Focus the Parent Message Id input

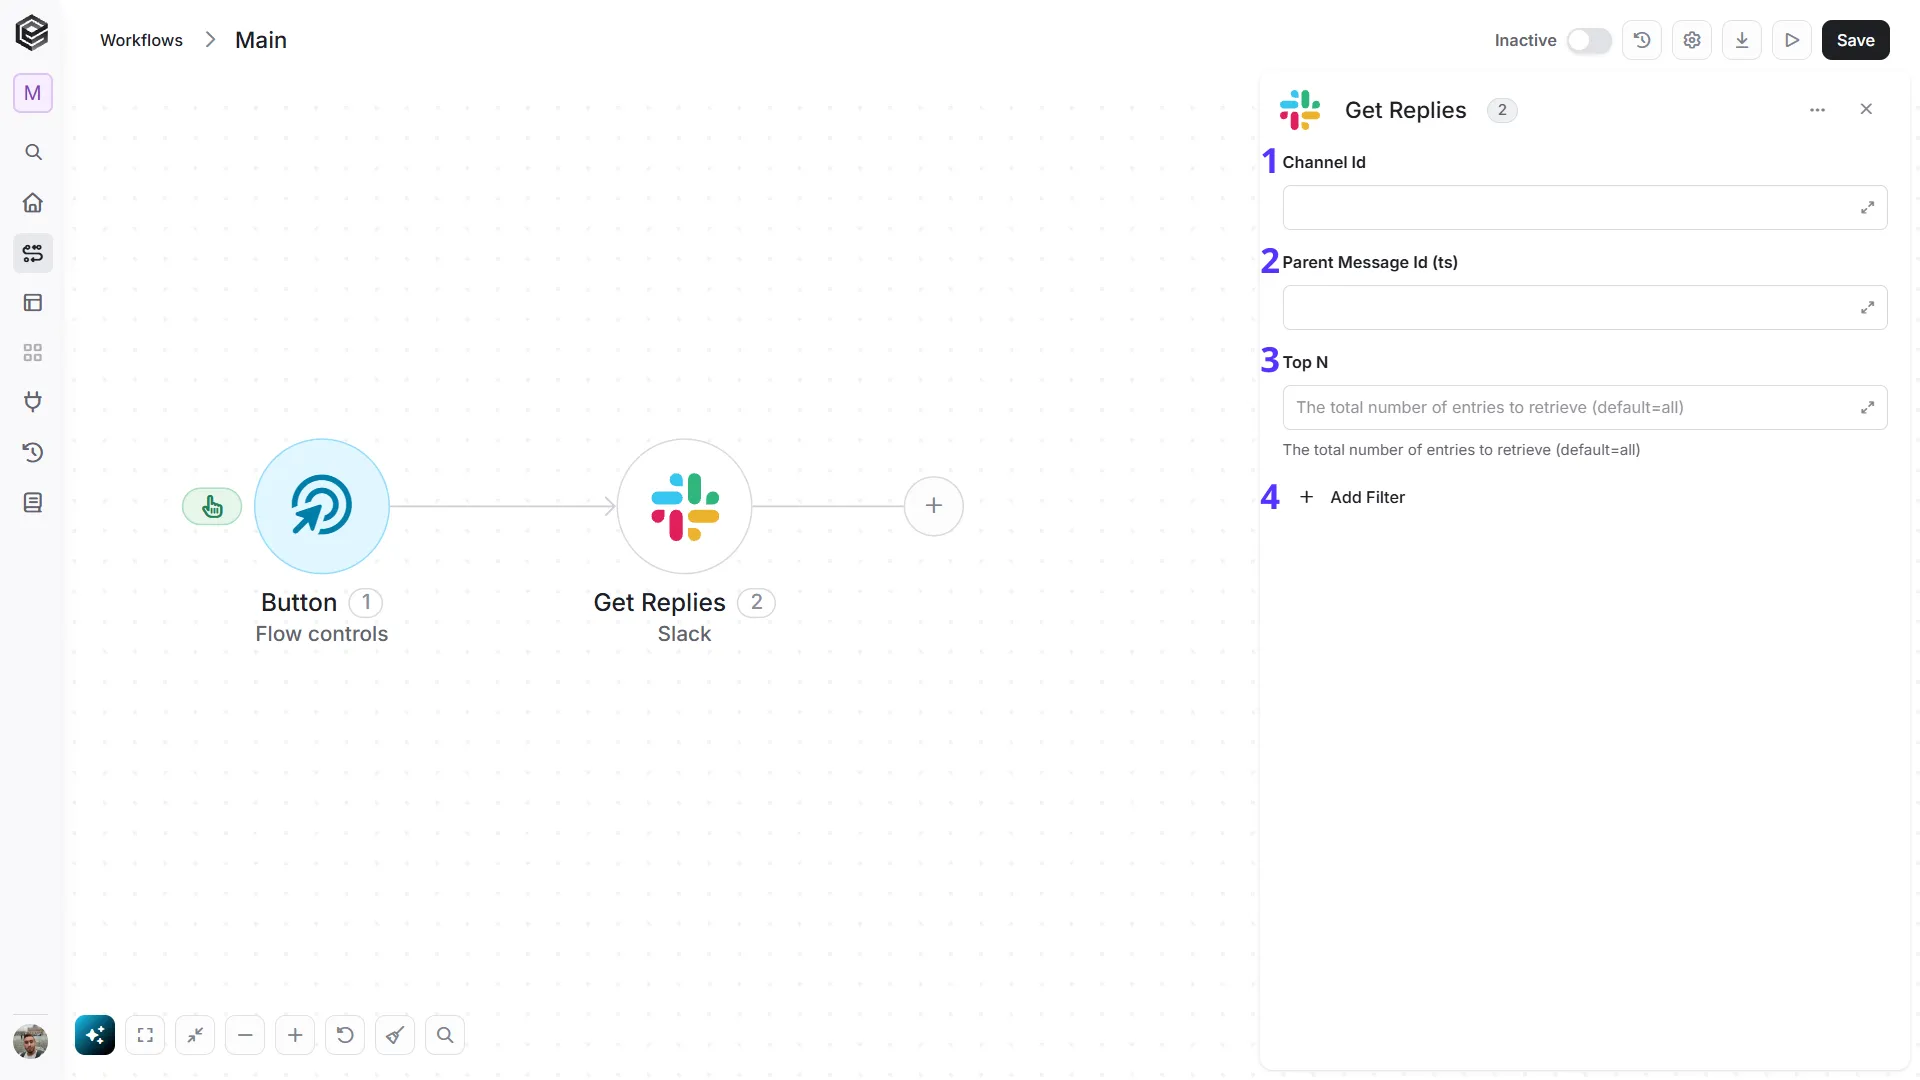1585,308
